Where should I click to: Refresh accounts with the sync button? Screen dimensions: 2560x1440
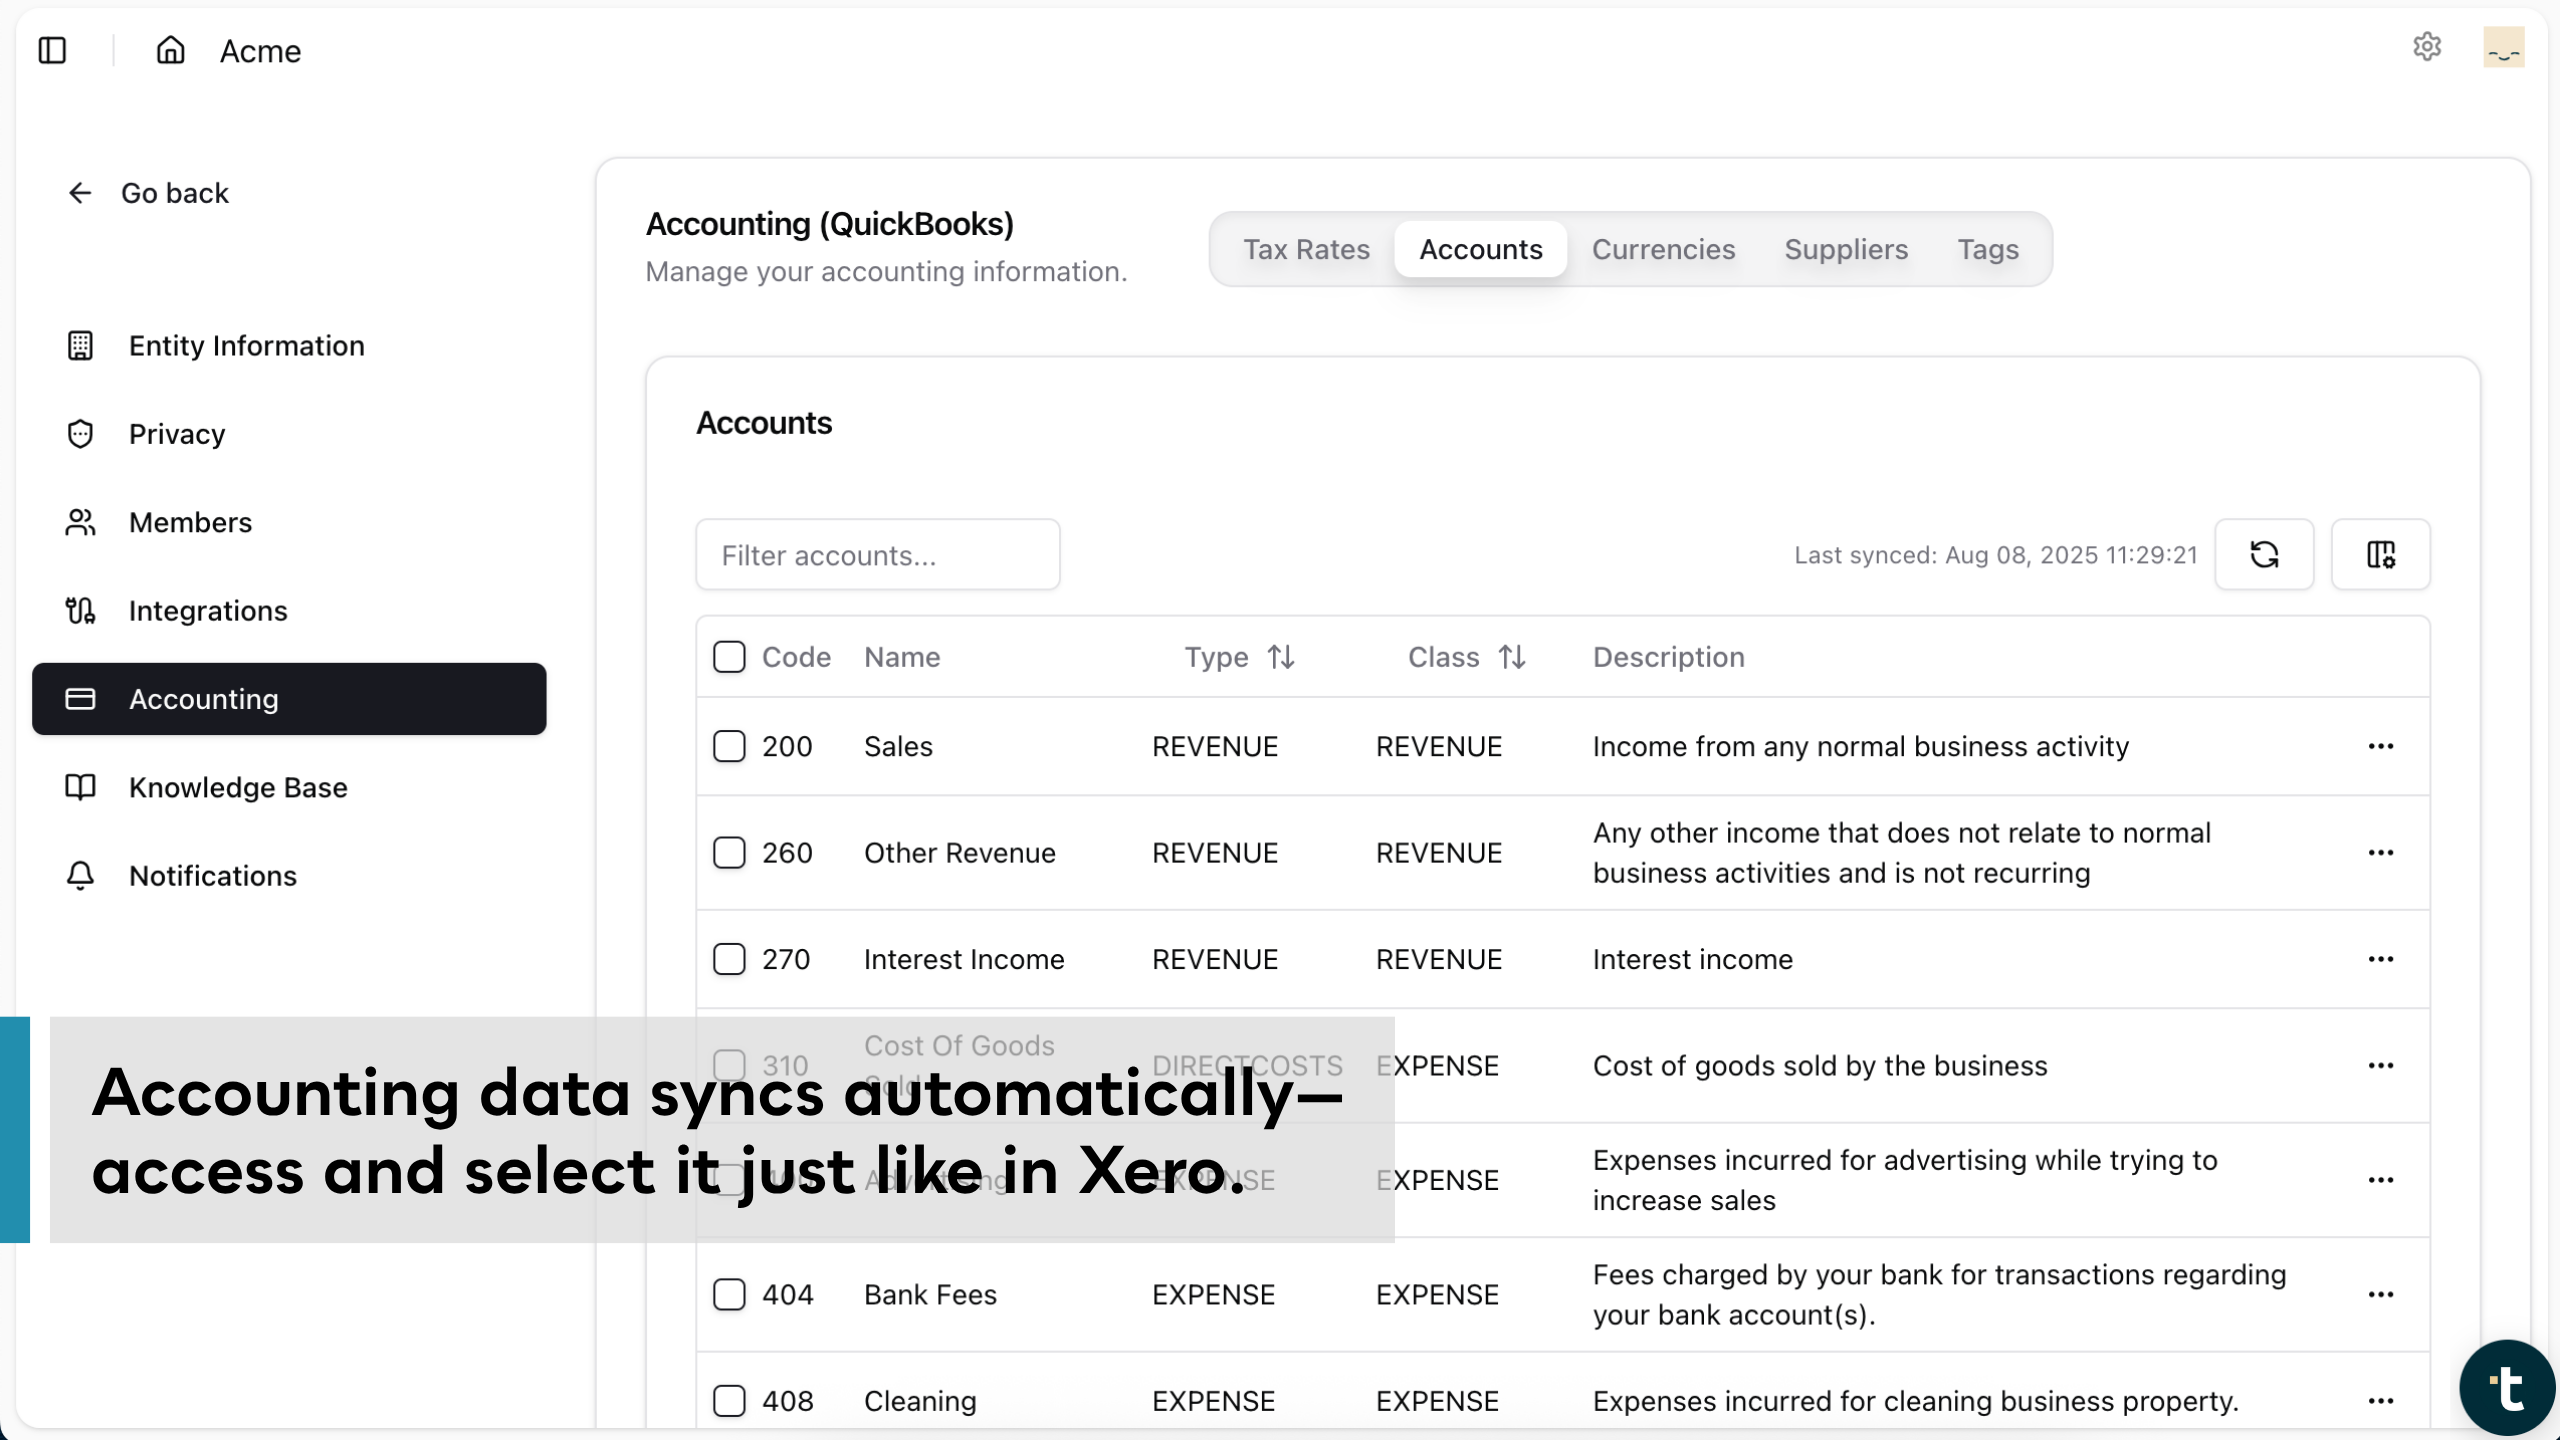(x=2264, y=554)
